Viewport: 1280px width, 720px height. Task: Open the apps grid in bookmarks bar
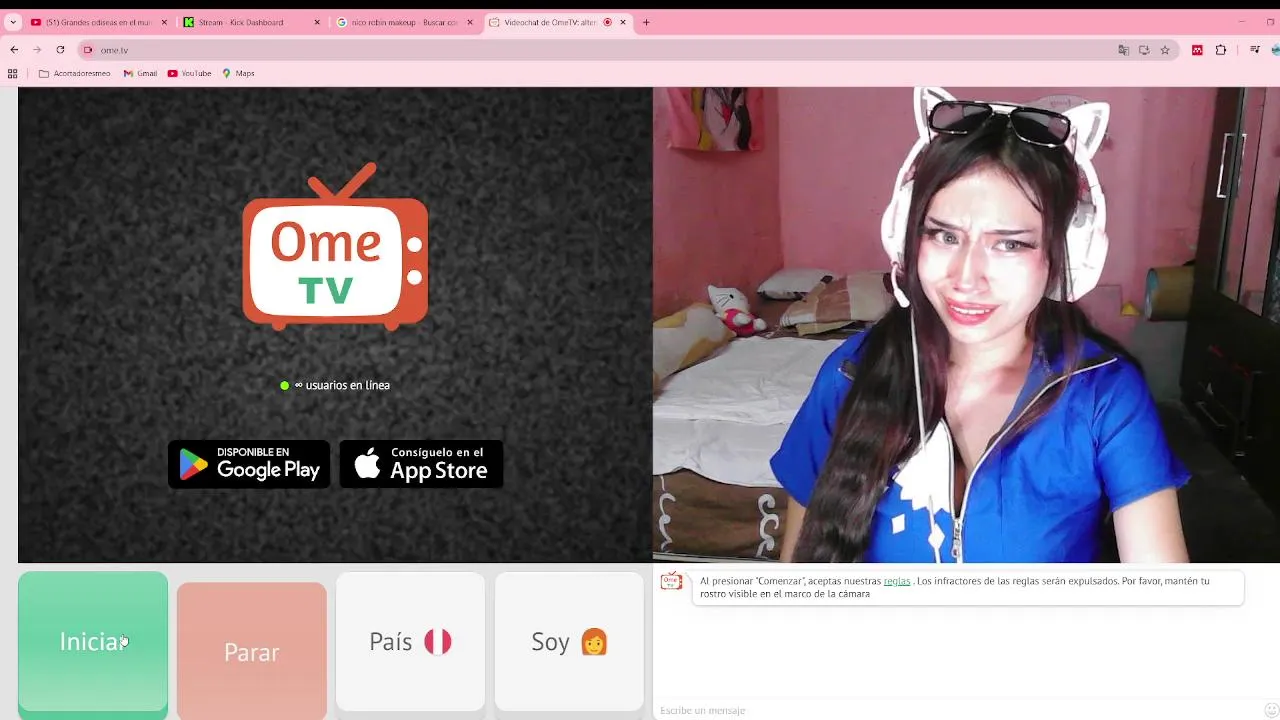[13, 73]
